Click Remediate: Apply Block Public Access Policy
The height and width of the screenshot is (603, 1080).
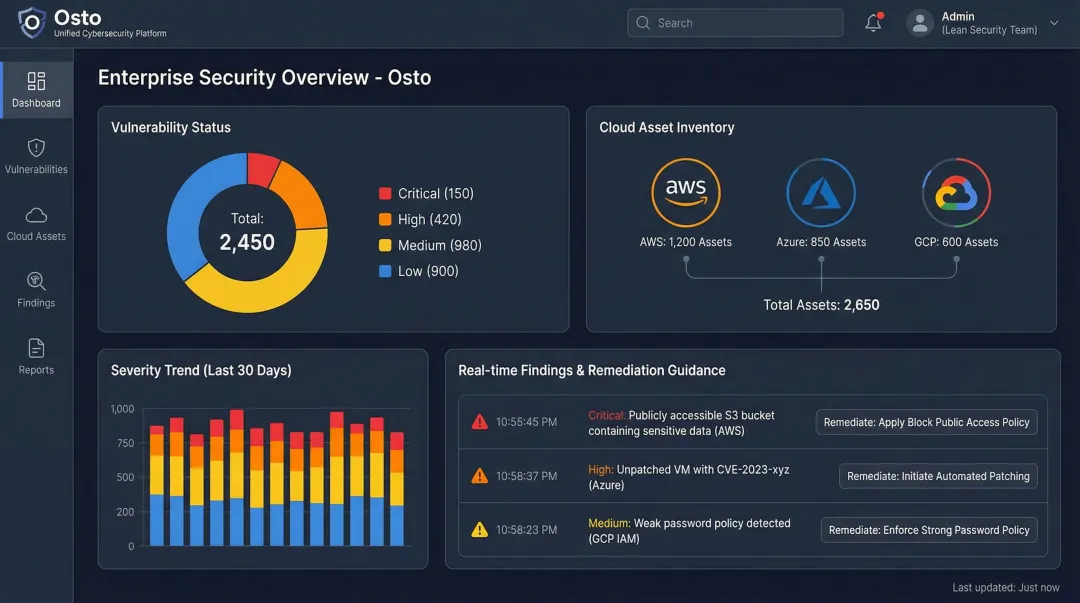[925, 422]
